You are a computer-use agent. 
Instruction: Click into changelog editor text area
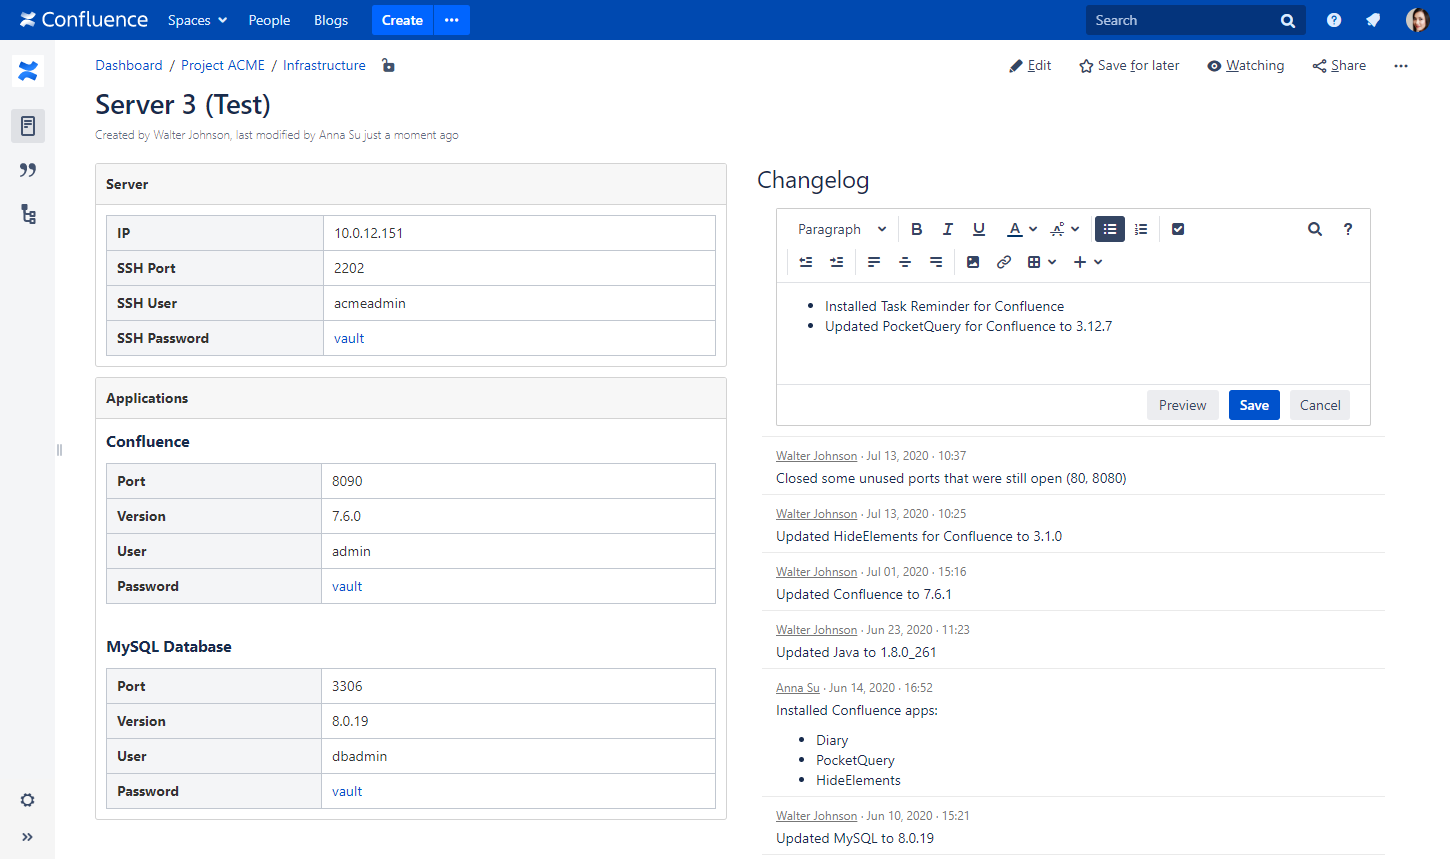[1073, 333]
